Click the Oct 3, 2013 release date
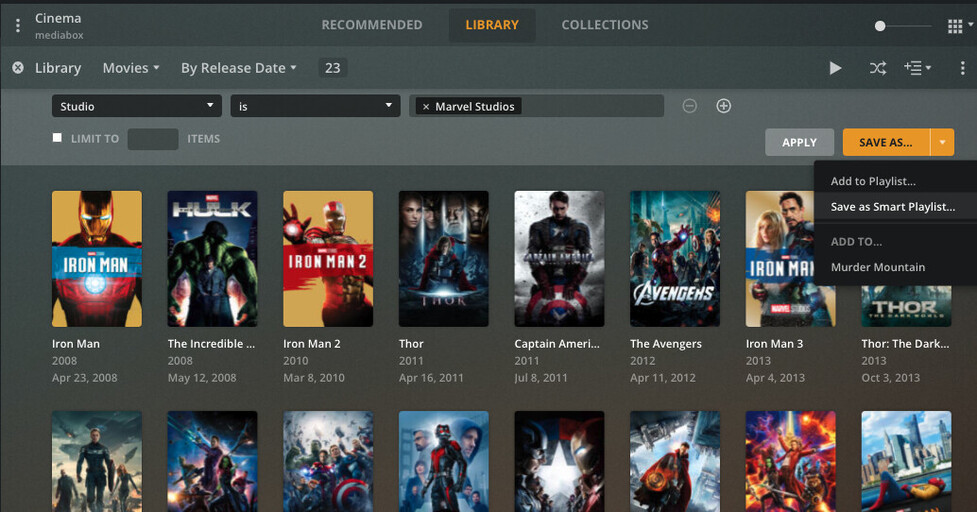This screenshot has width=977, height=512. coord(890,377)
